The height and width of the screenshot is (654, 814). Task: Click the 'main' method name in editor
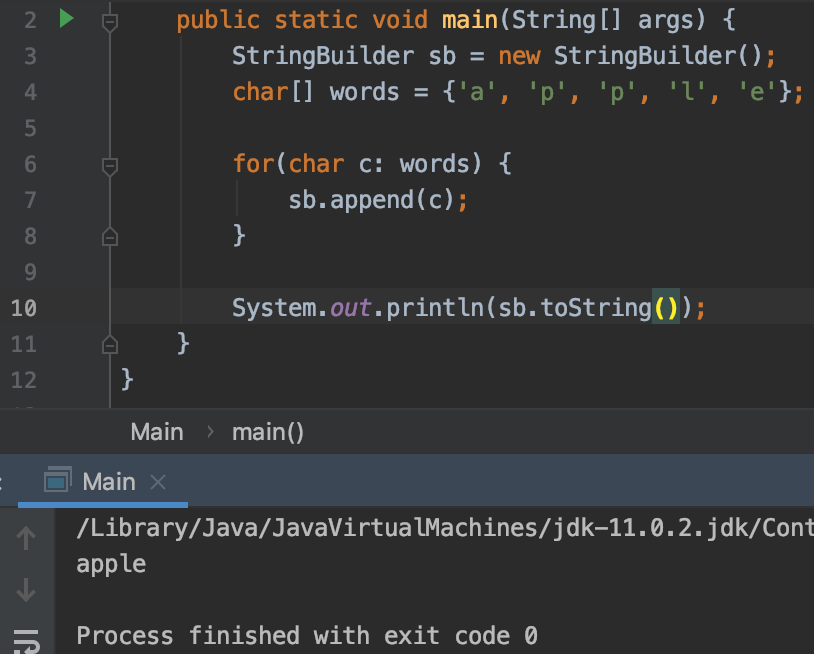point(470,20)
